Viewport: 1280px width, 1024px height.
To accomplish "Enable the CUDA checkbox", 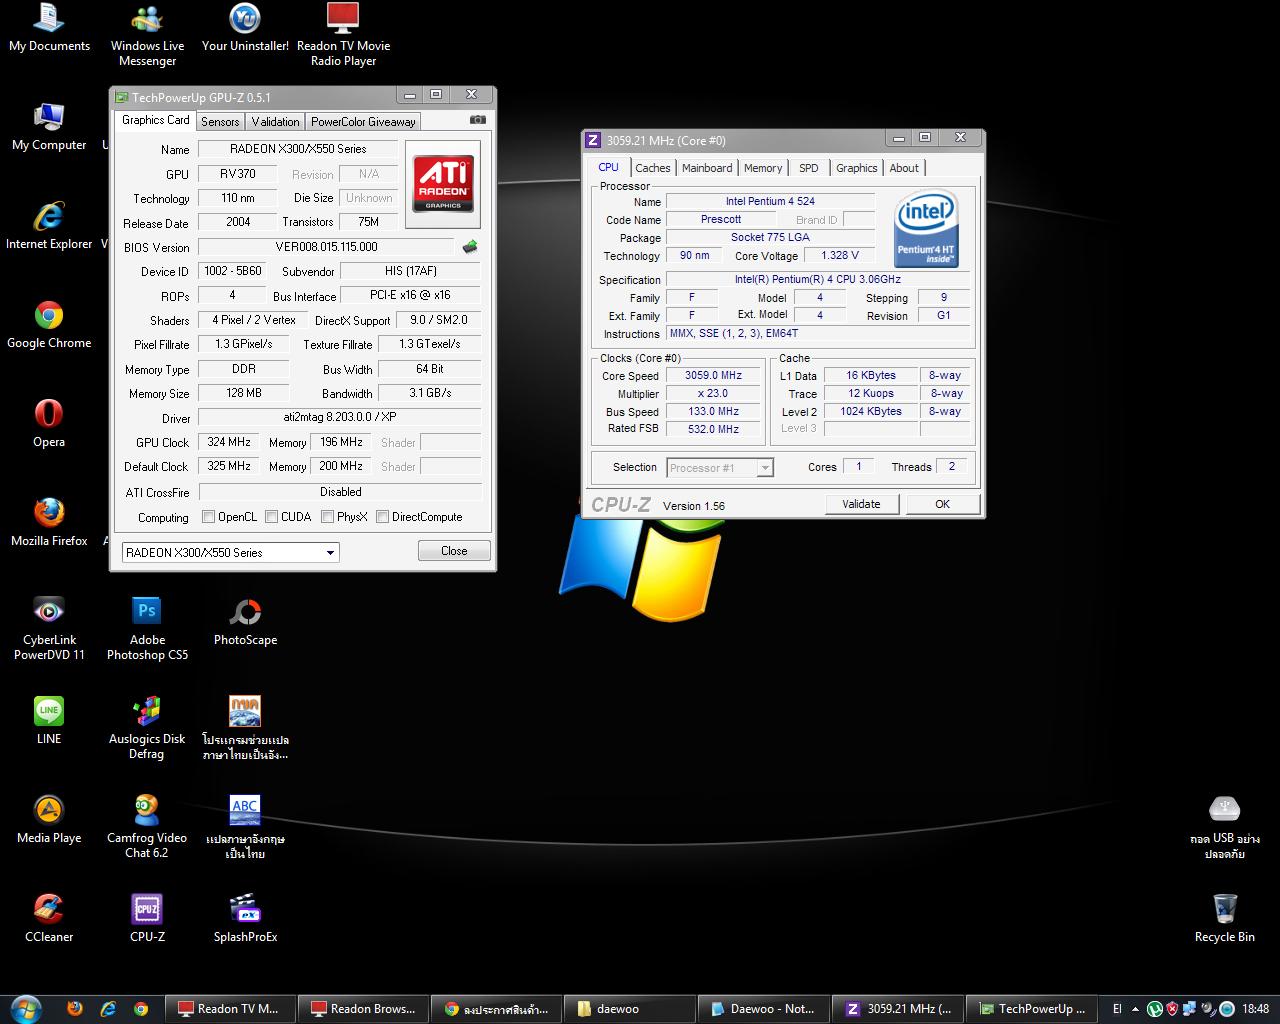I will (x=271, y=517).
